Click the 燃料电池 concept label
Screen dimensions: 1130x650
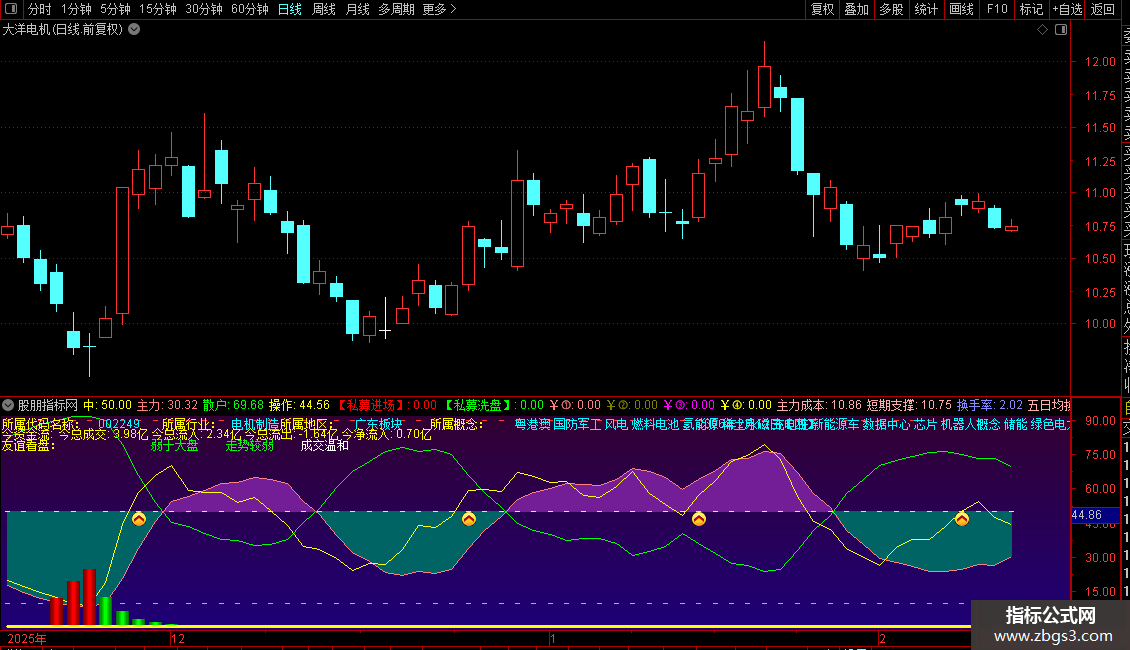click(655, 424)
